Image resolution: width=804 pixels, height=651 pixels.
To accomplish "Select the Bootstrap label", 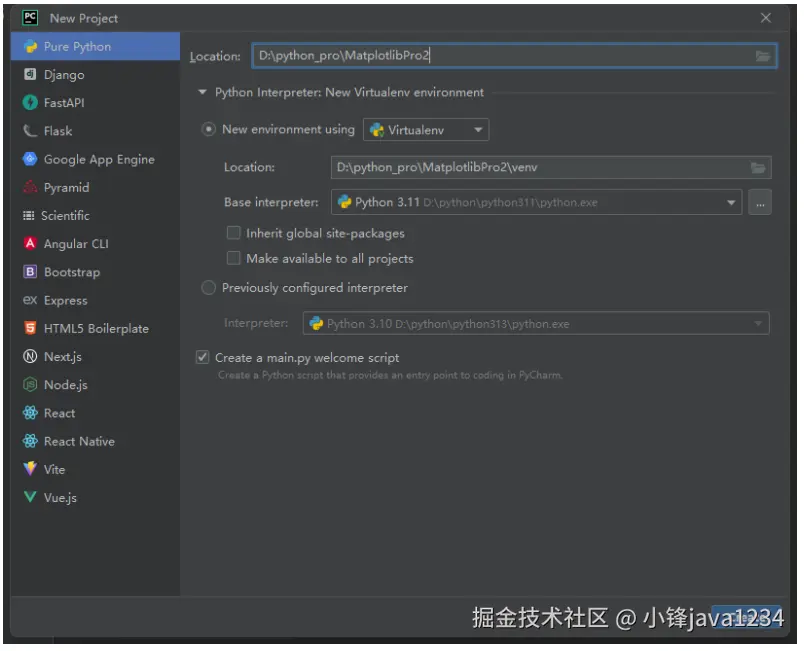I will (72, 272).
